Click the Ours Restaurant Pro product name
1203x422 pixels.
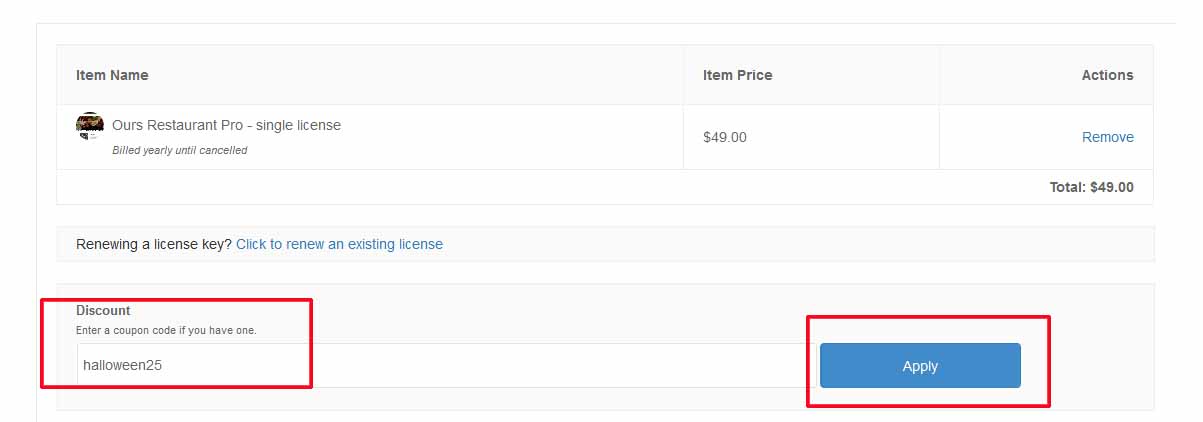(226, 126)
